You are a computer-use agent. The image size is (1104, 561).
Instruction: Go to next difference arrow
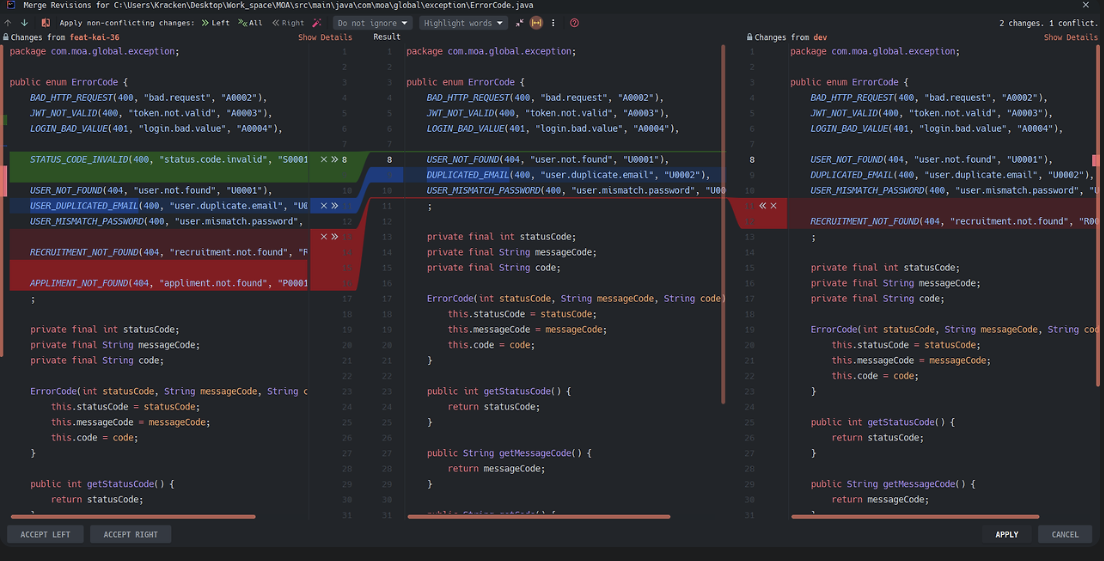coord(25,23)
